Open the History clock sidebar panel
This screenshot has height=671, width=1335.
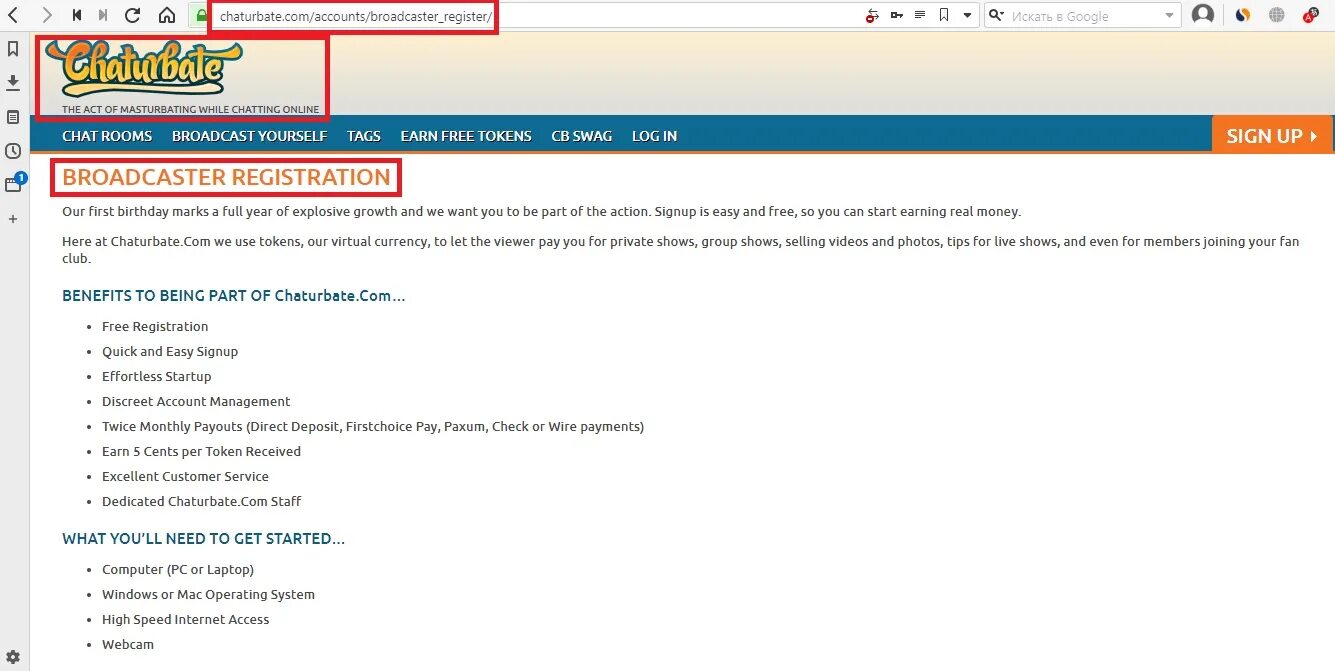point(13,151)
